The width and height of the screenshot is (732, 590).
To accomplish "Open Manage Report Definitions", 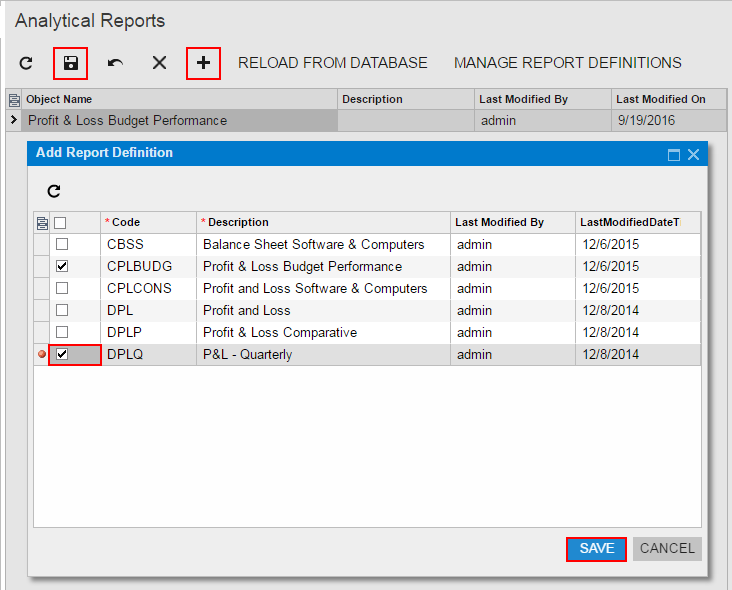I will pyautogui.click(x=567, y=63).
